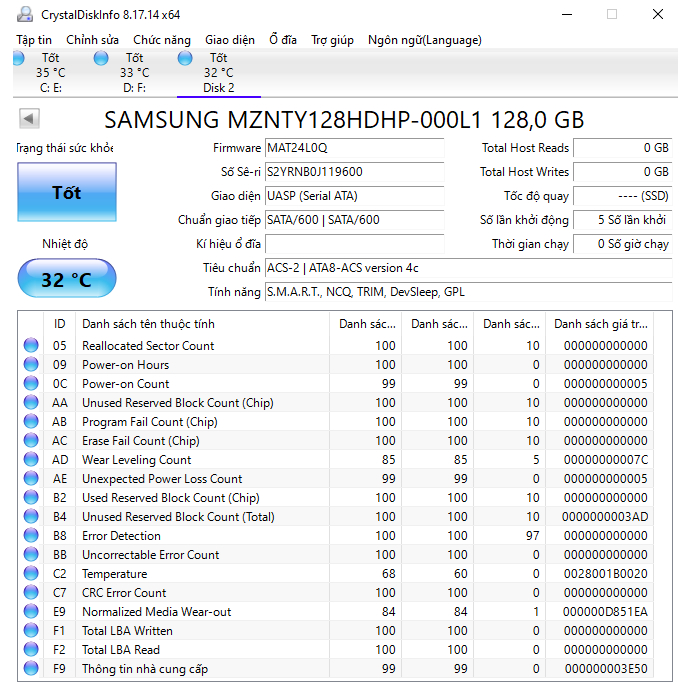Click status orb for Reallocated Sector Count

(31, 346)
